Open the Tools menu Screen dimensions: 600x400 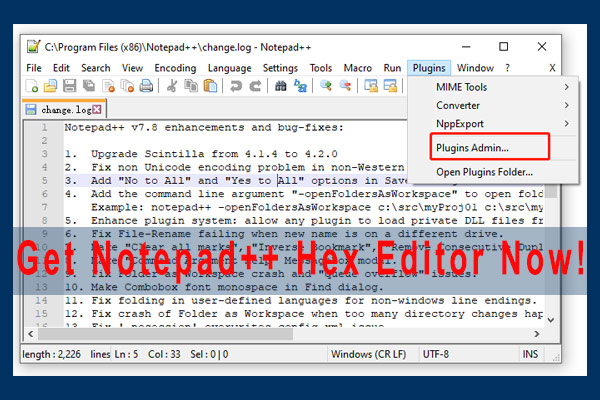coord(321,68)
